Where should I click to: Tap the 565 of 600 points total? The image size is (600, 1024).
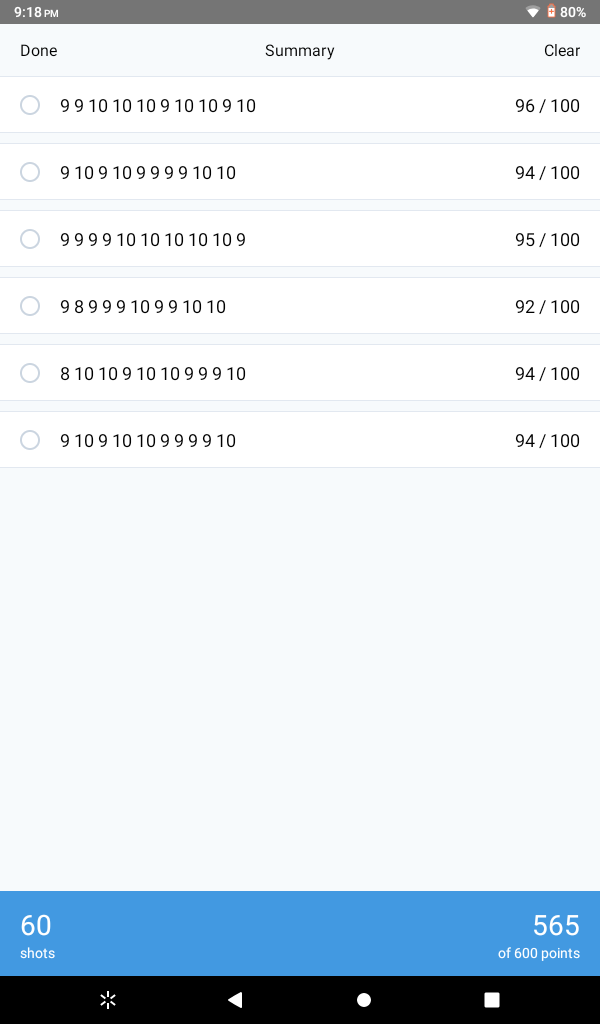[x=539, y=935]
